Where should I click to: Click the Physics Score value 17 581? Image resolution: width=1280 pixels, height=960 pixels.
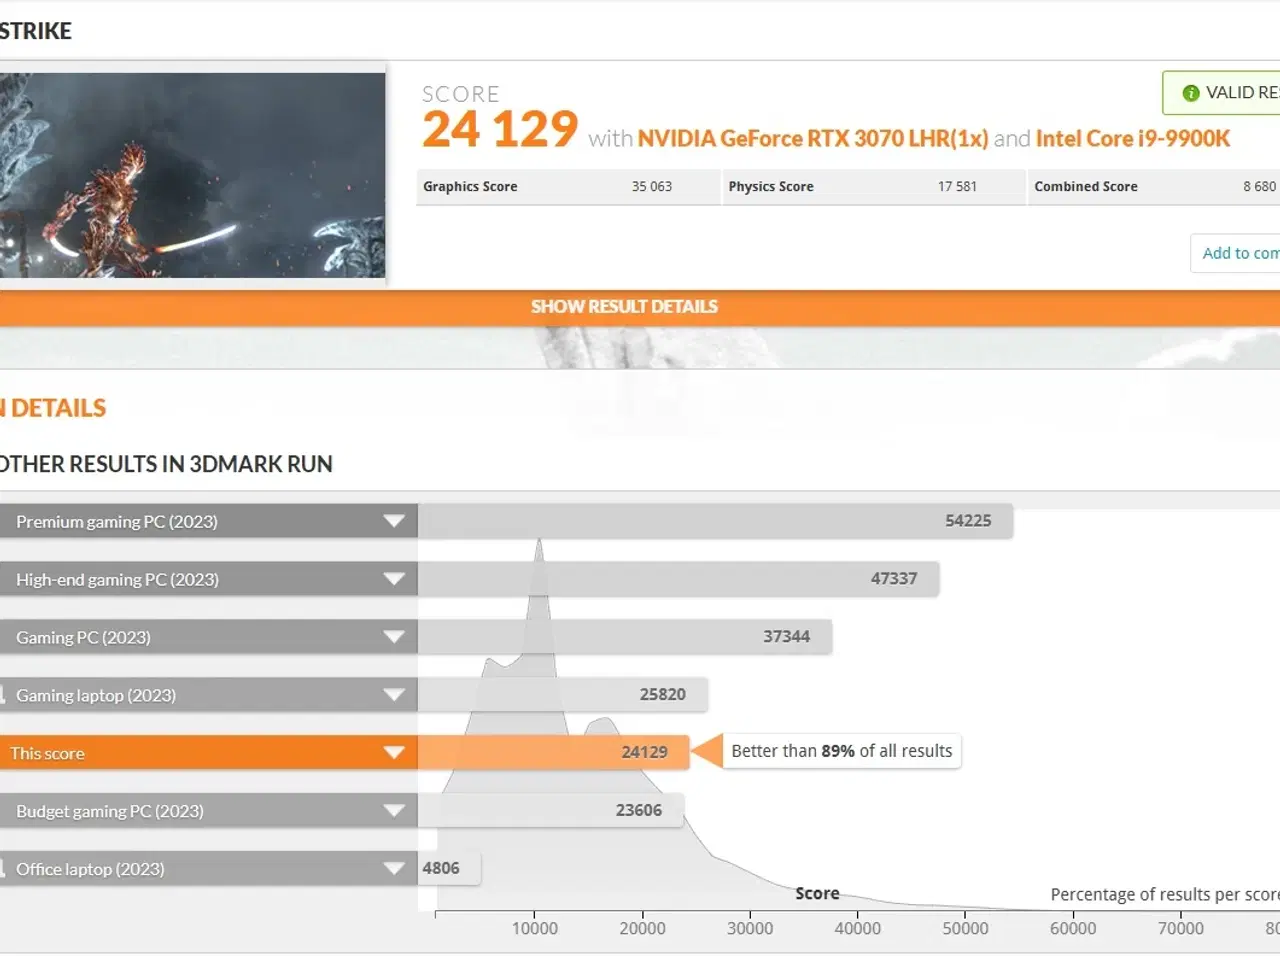[957, 186]
